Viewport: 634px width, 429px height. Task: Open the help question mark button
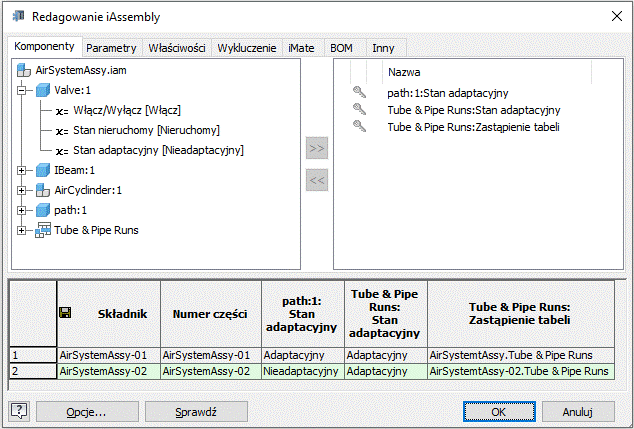click(19, 412)
